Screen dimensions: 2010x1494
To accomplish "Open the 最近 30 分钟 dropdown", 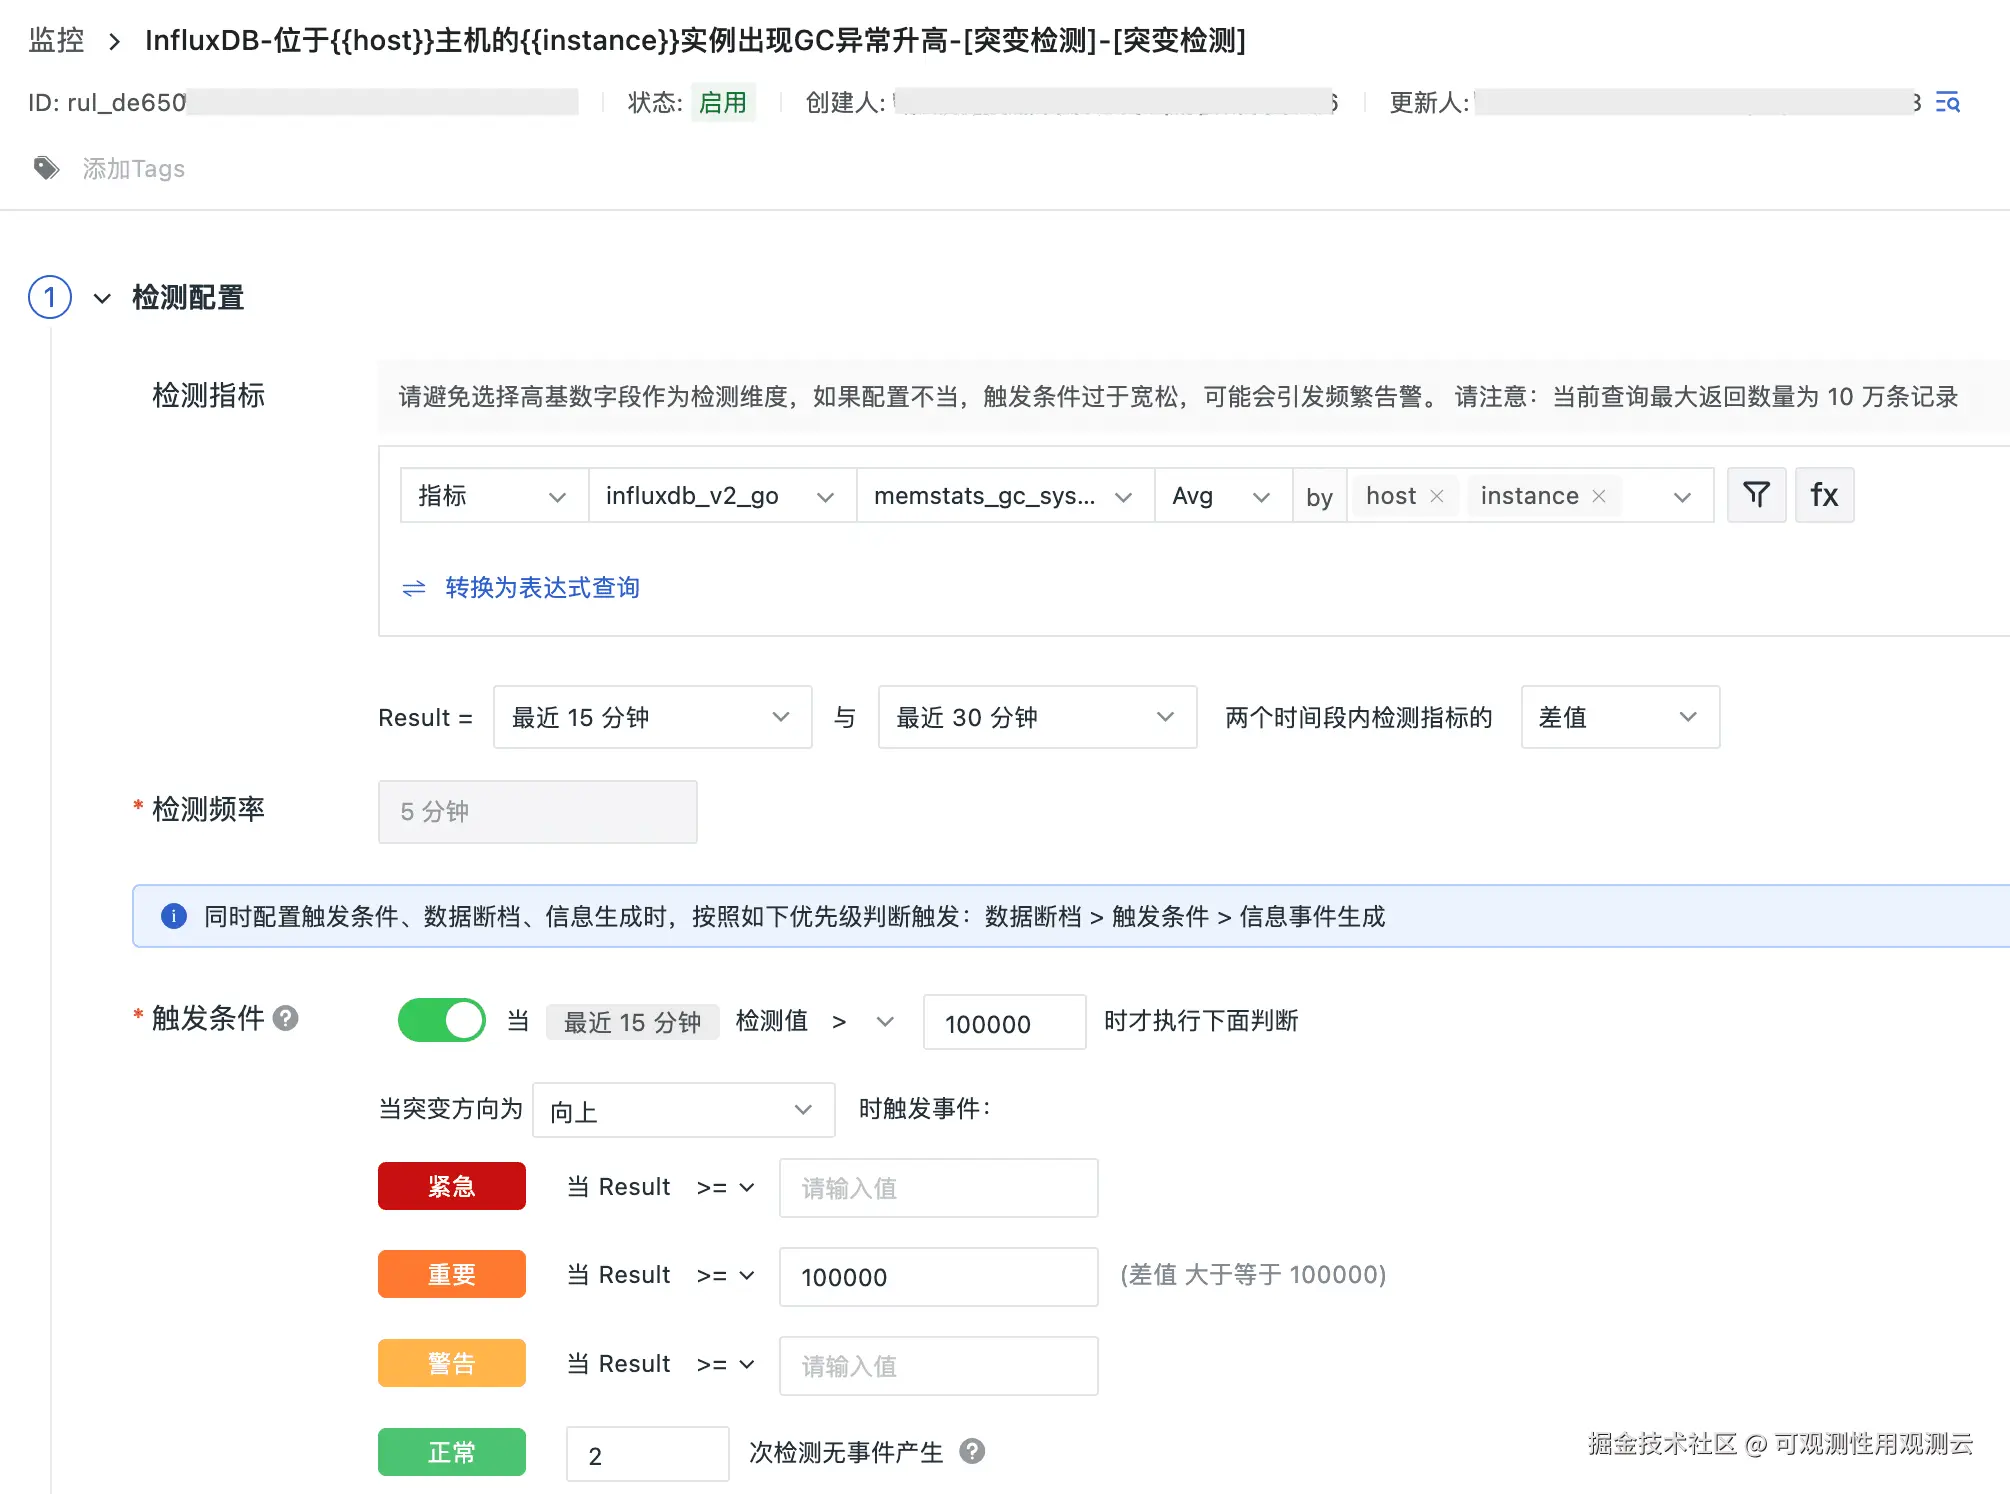I will tap(1036, 717).
